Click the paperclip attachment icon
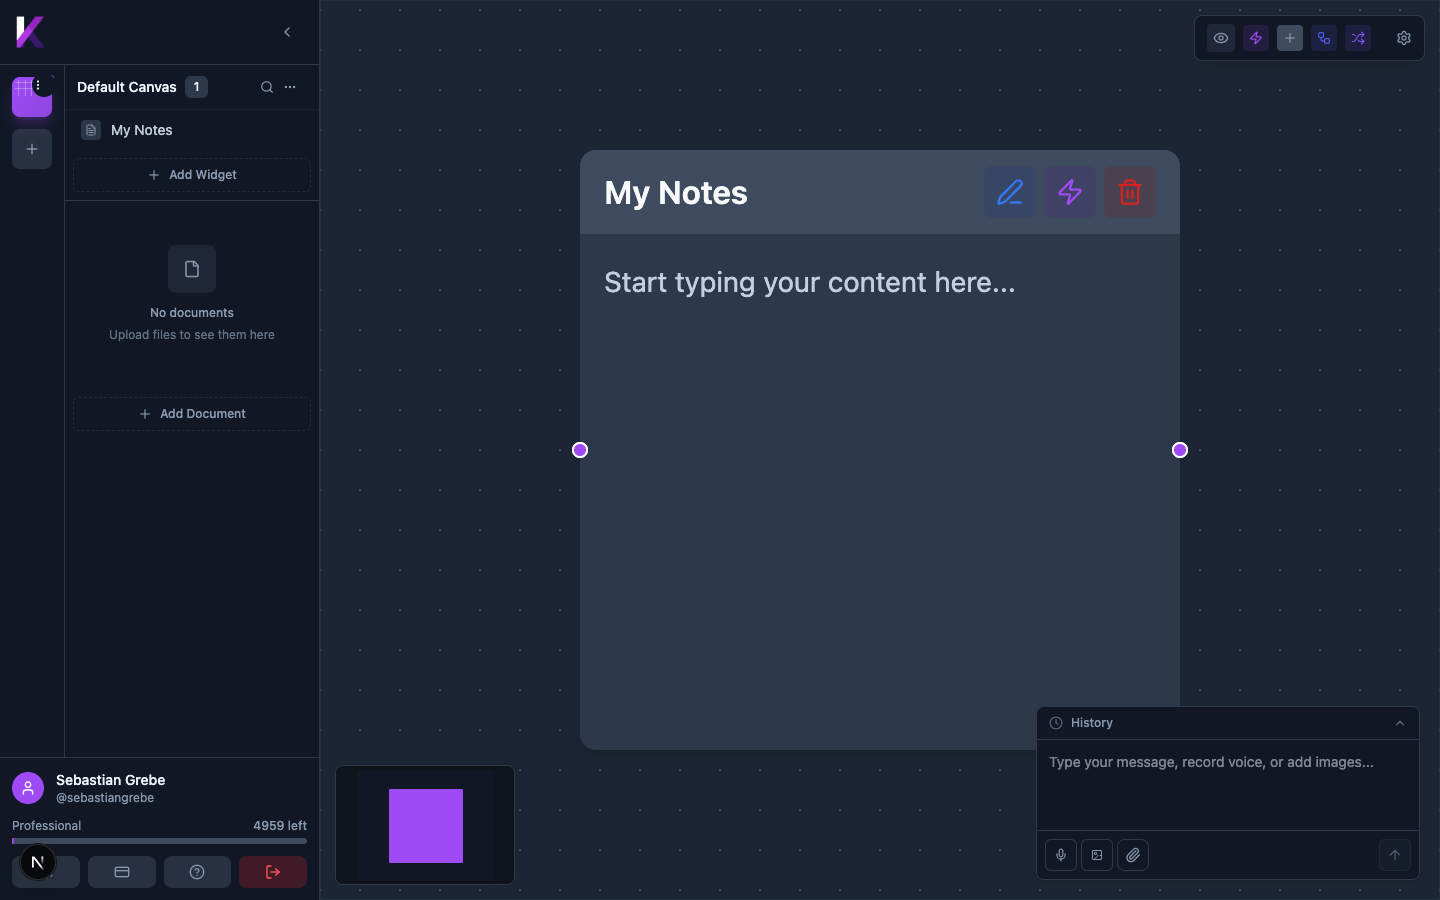Image resolution: width=1440 pixels, height=900 pixels. coord(1133,855)
